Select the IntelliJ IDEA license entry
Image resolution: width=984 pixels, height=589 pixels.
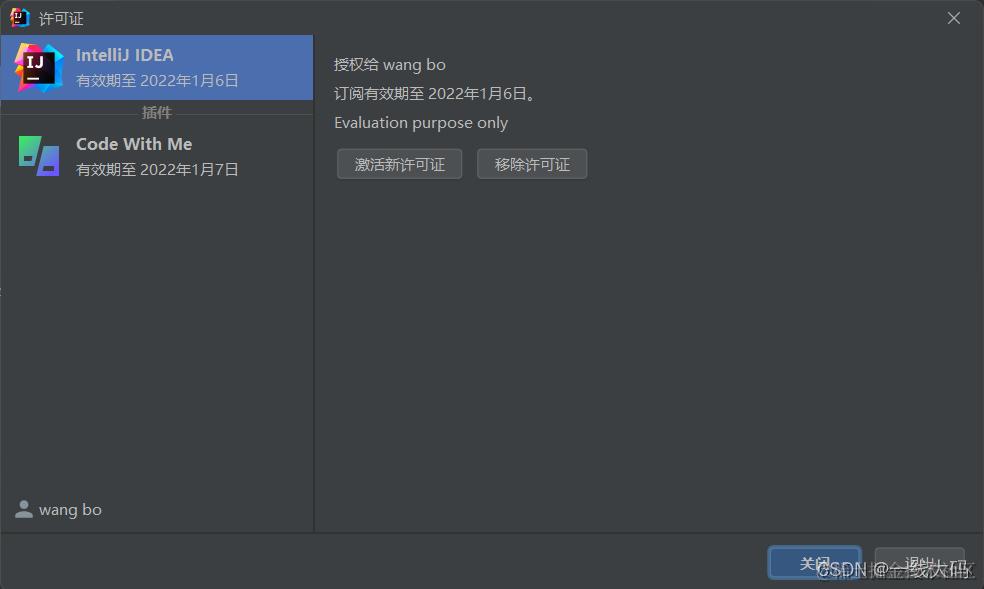[157, 68]
